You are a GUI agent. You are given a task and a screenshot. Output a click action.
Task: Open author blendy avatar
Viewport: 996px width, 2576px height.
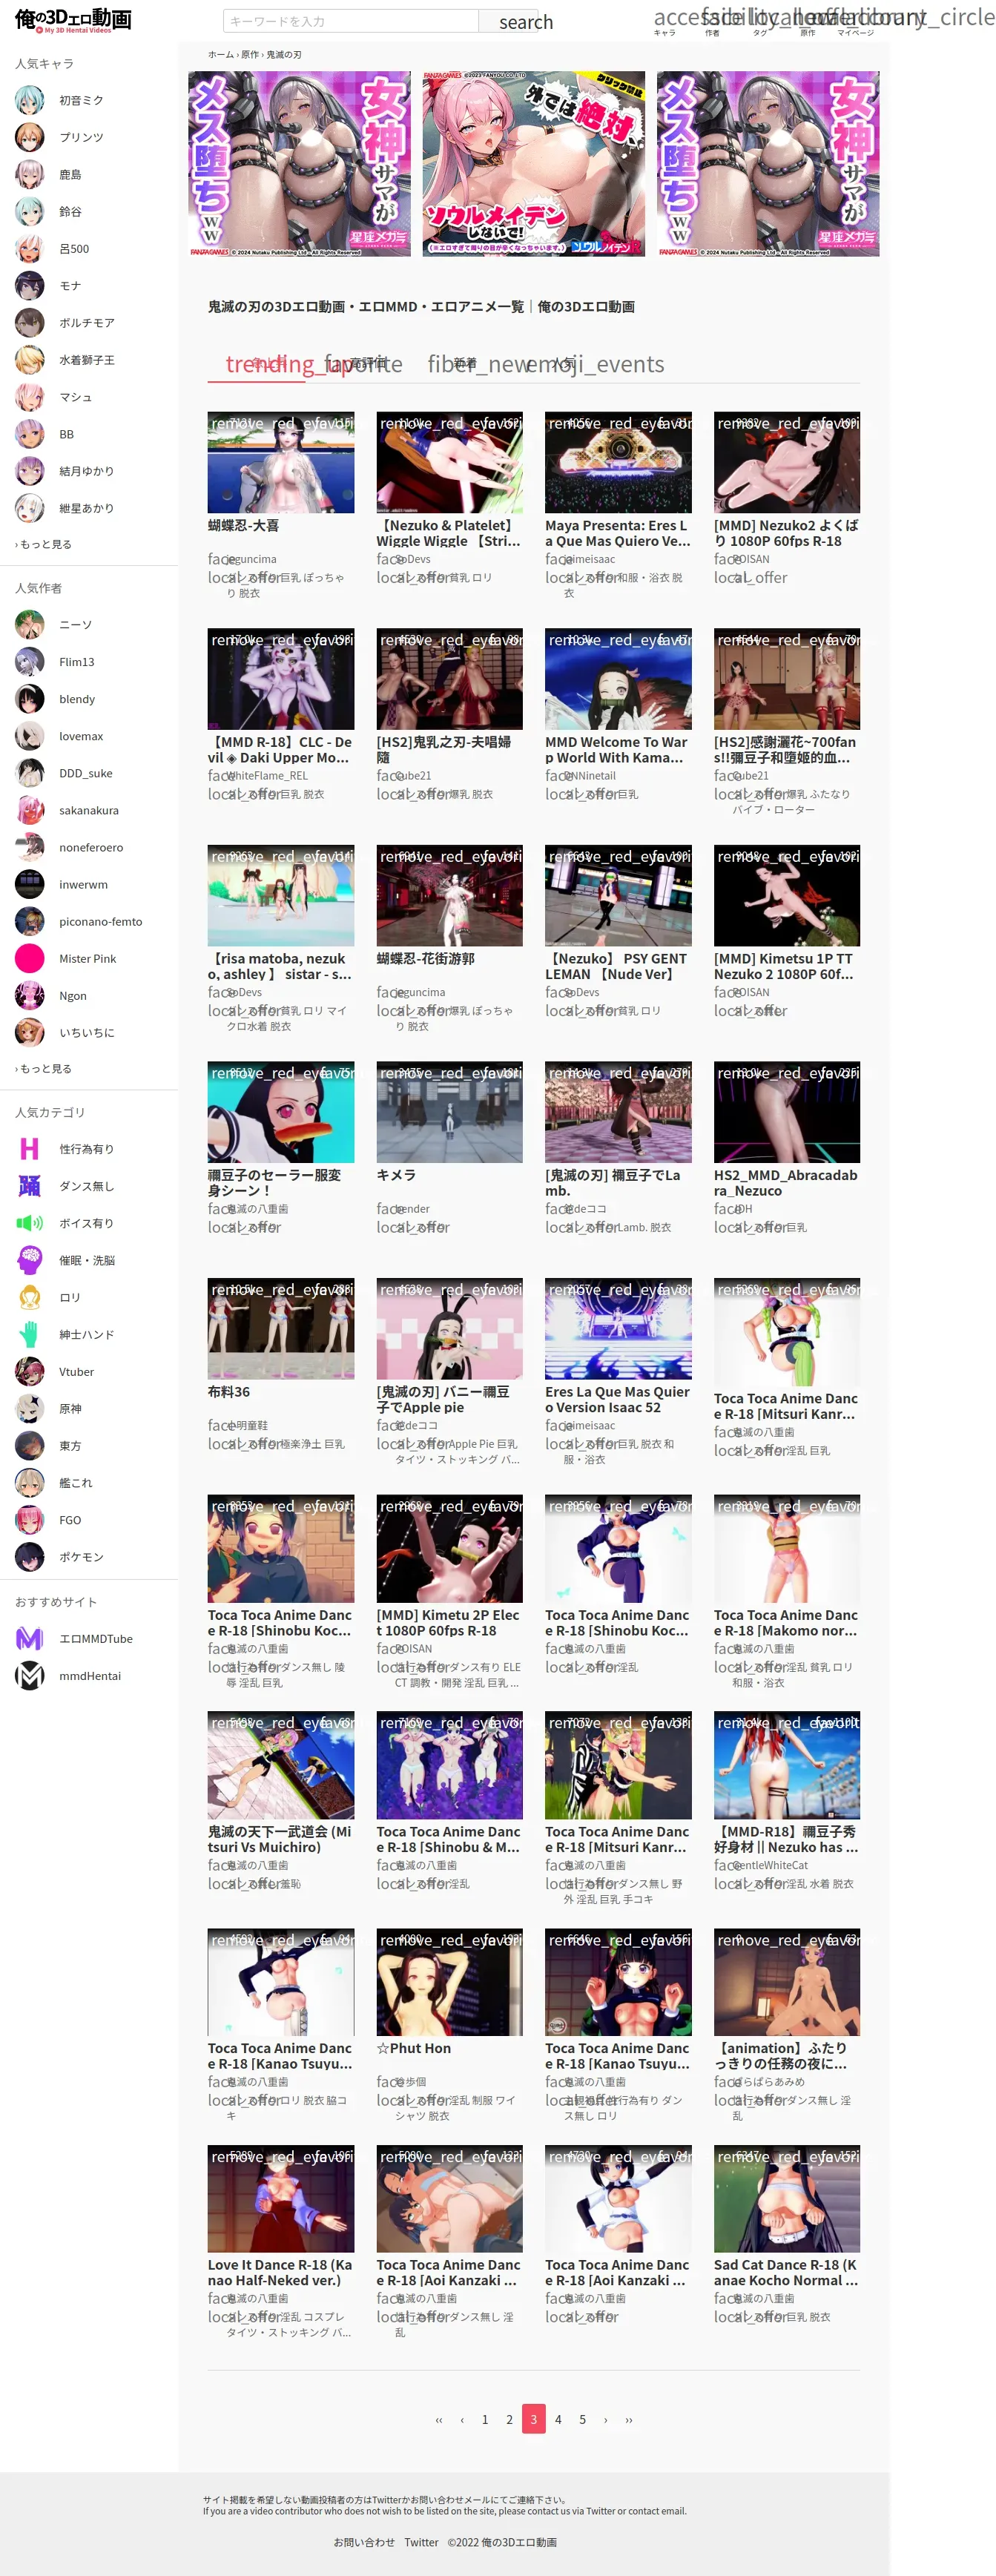pos(29,699)
